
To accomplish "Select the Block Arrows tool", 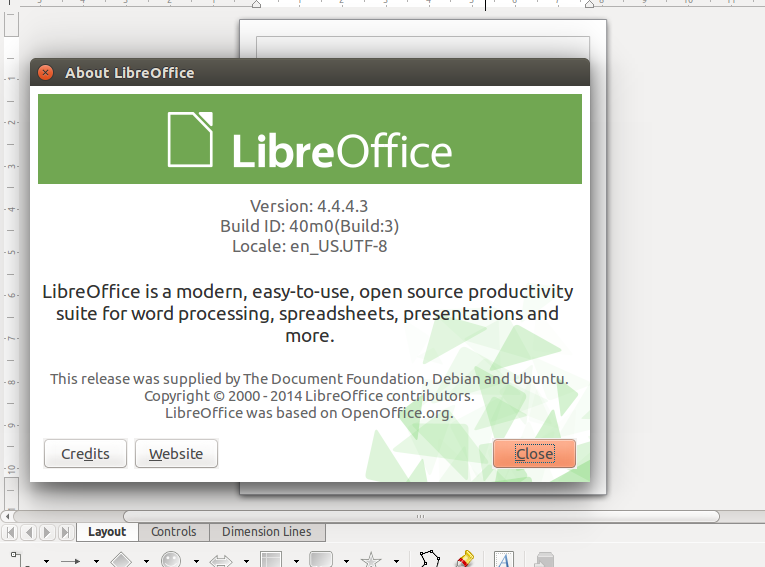I will click(x=221, y=561).
